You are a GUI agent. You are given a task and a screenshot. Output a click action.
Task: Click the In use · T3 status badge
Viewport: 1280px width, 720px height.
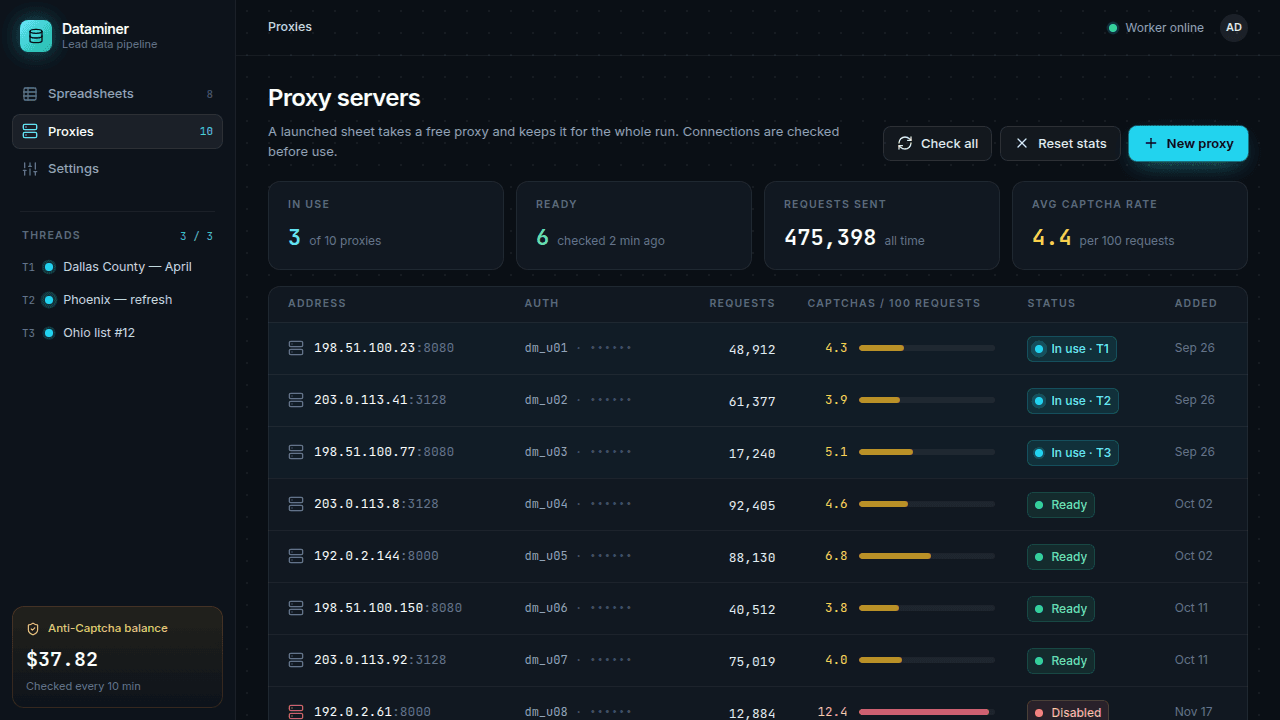point(1073,453)
